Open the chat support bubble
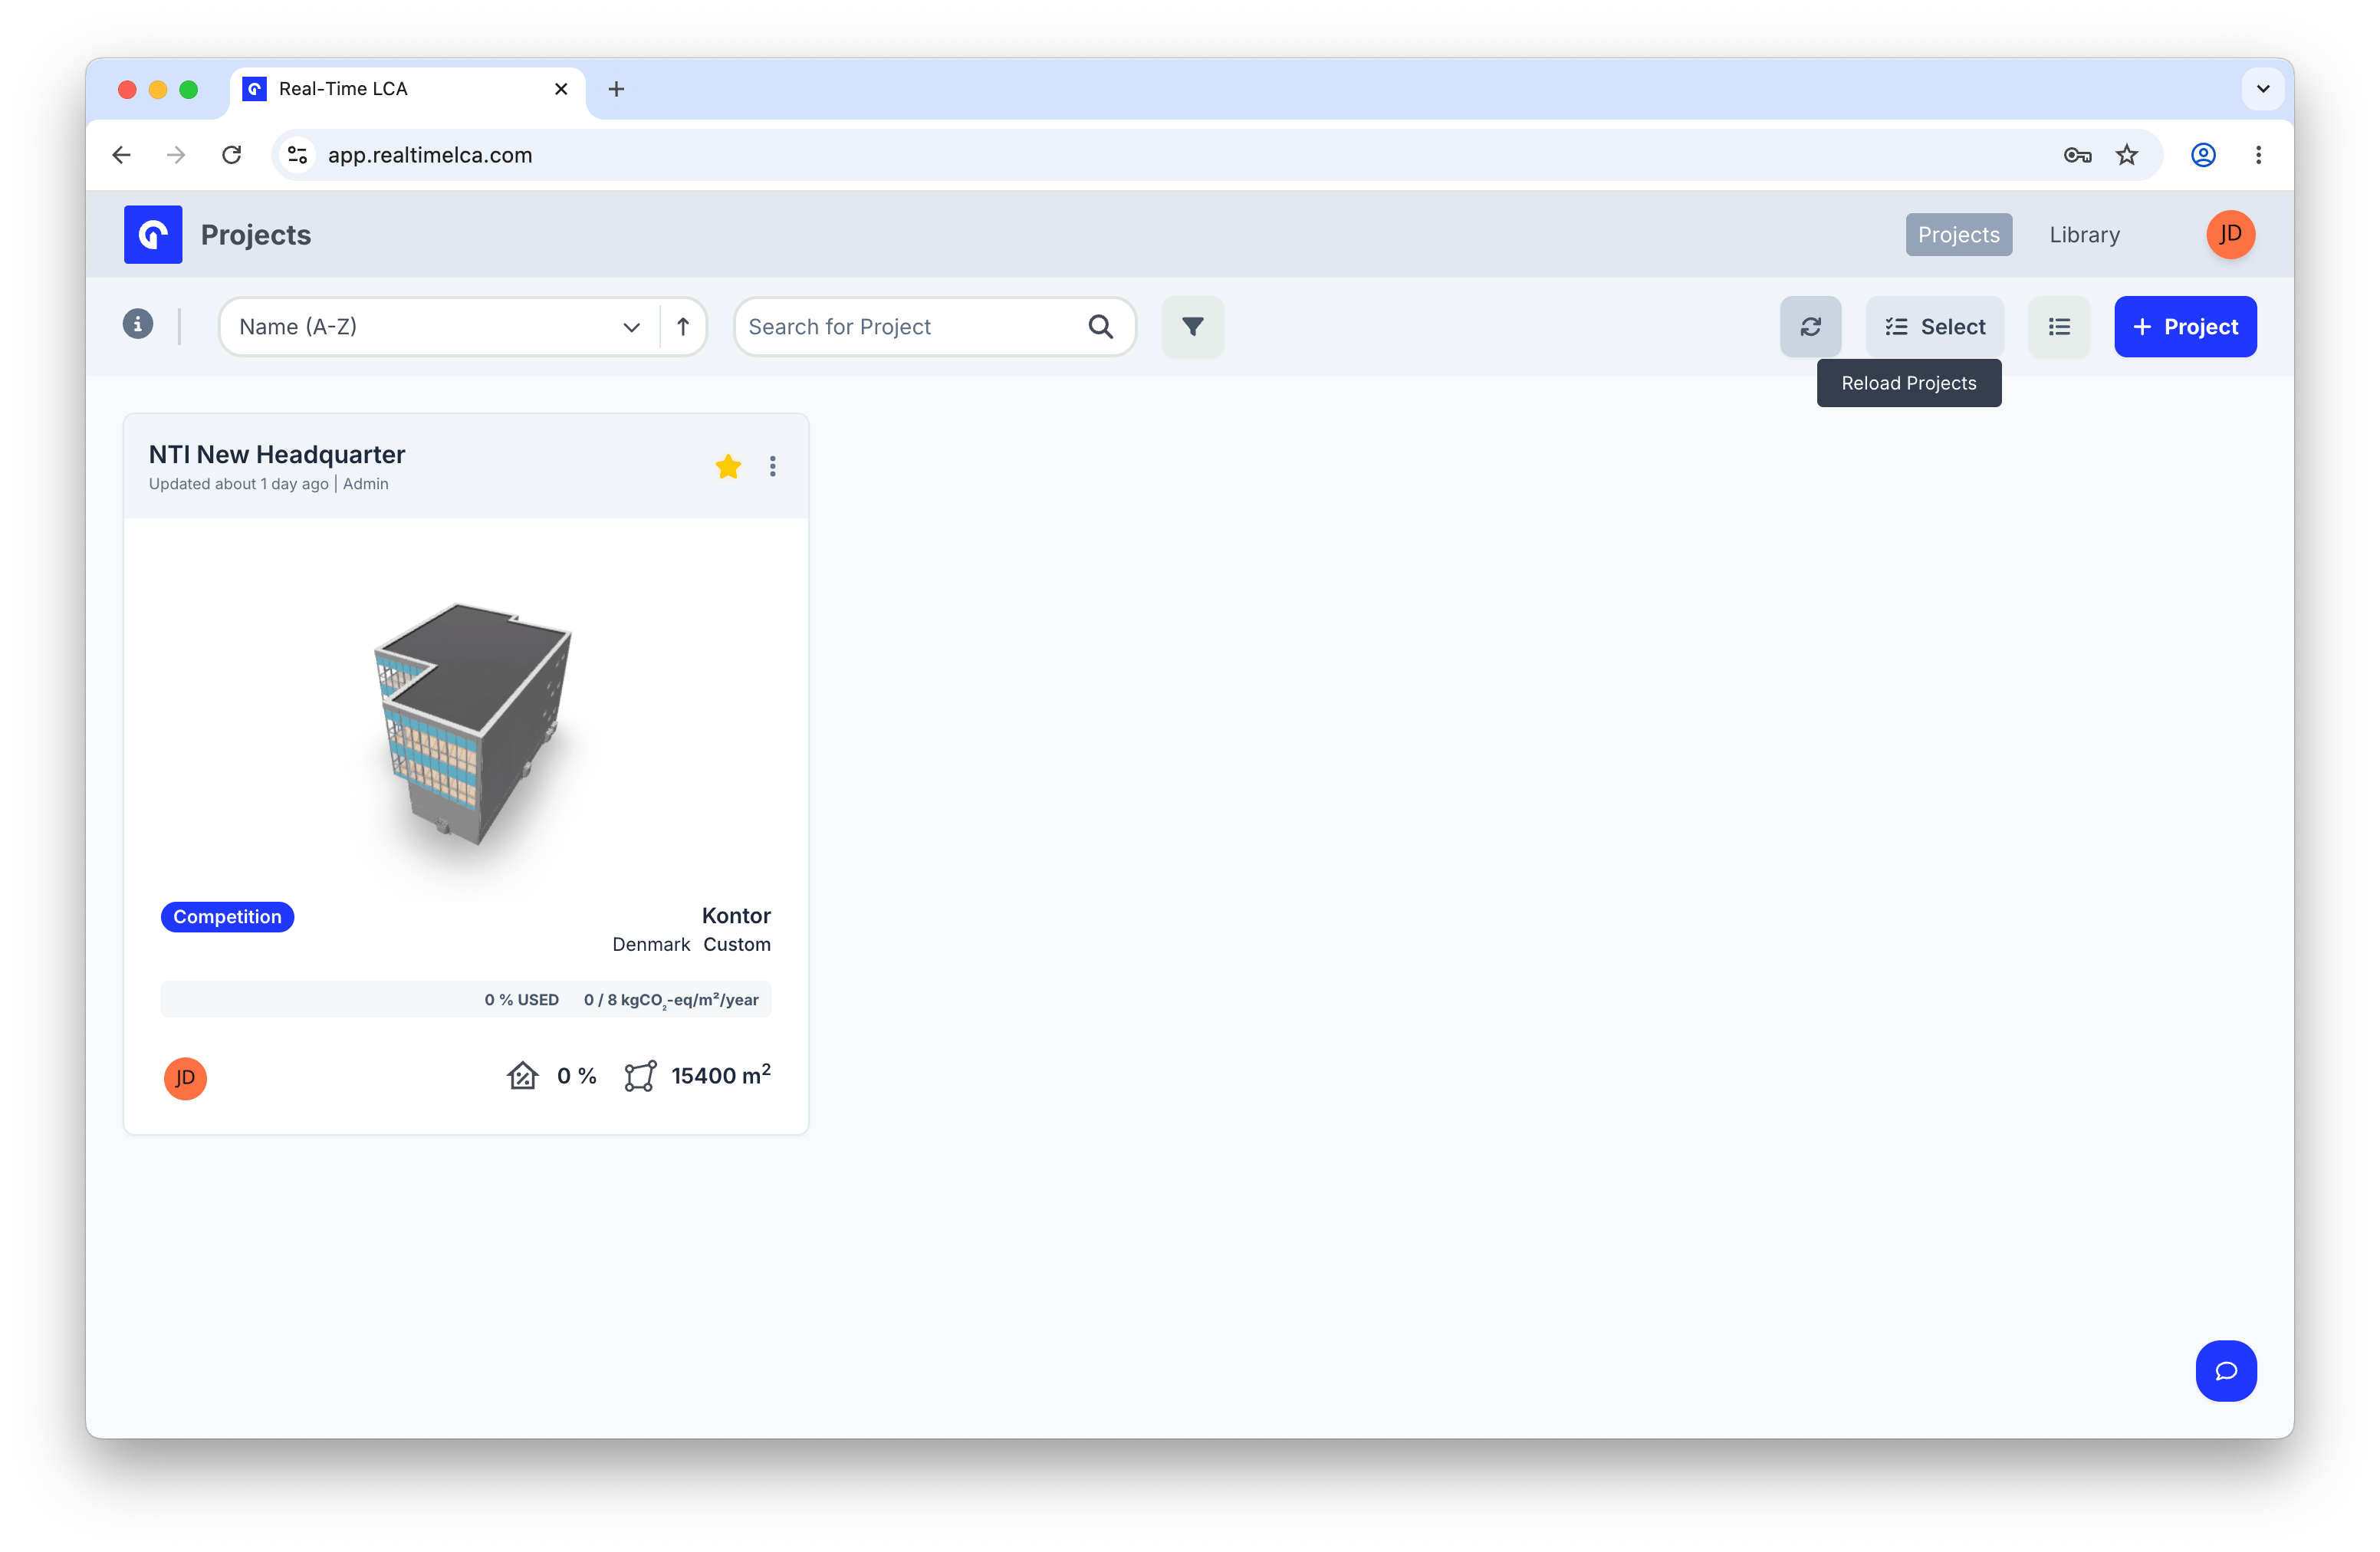The image size is (2380, 1552). (2226, 1370)
